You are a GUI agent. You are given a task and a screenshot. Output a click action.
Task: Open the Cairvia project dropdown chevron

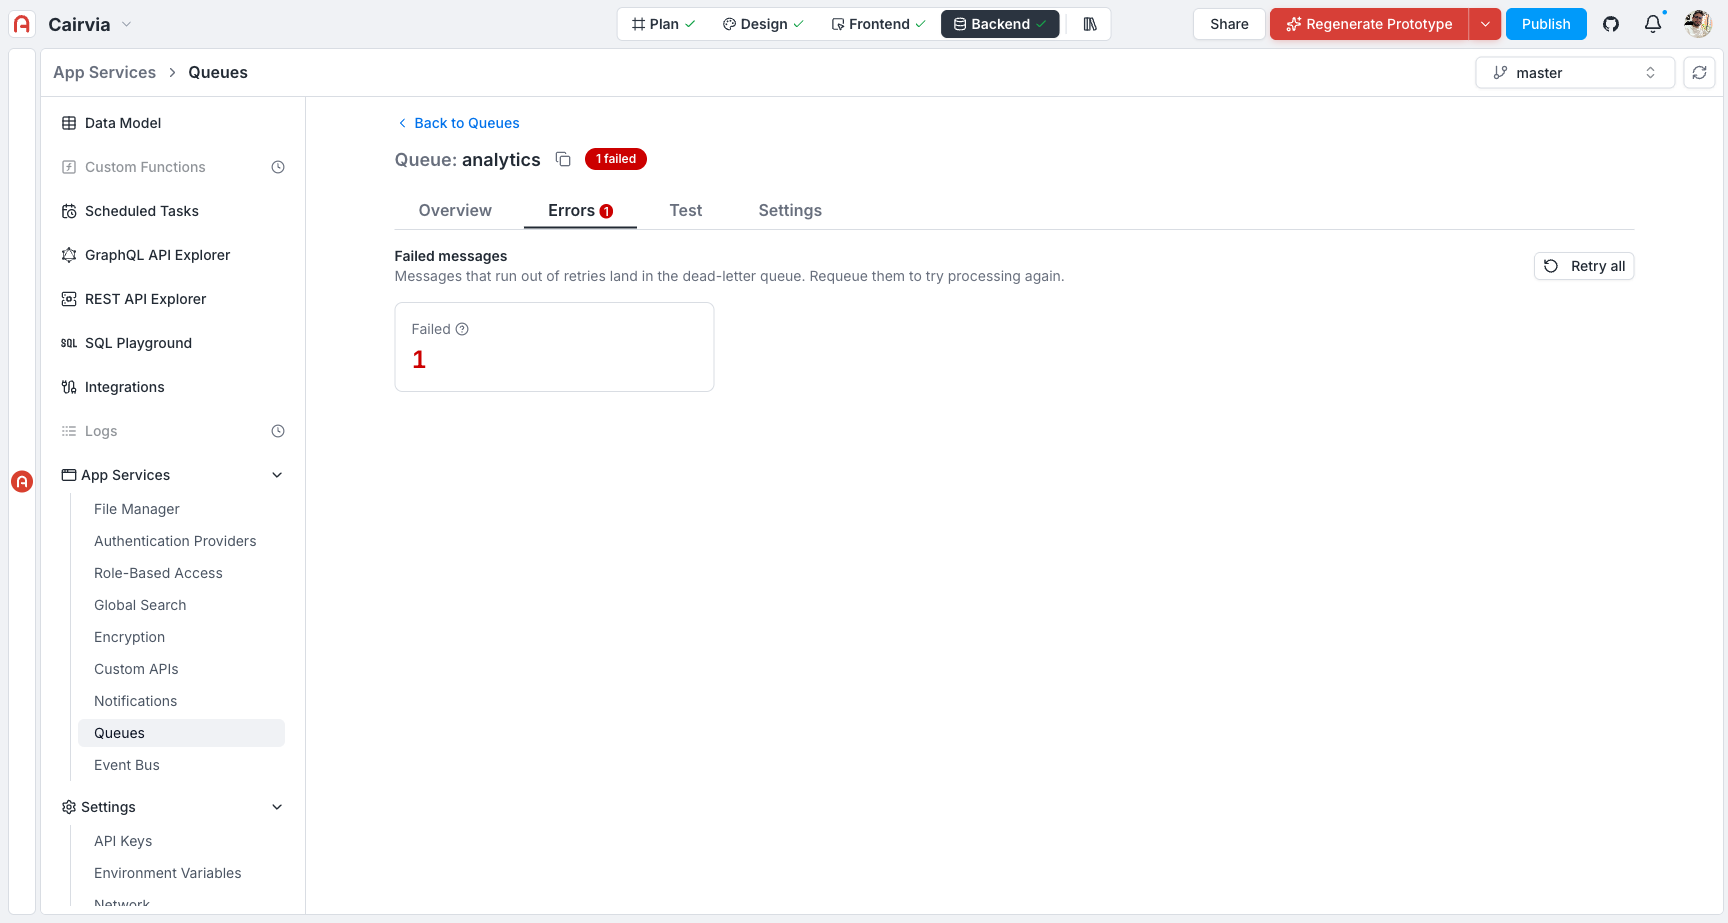(126, 24)
